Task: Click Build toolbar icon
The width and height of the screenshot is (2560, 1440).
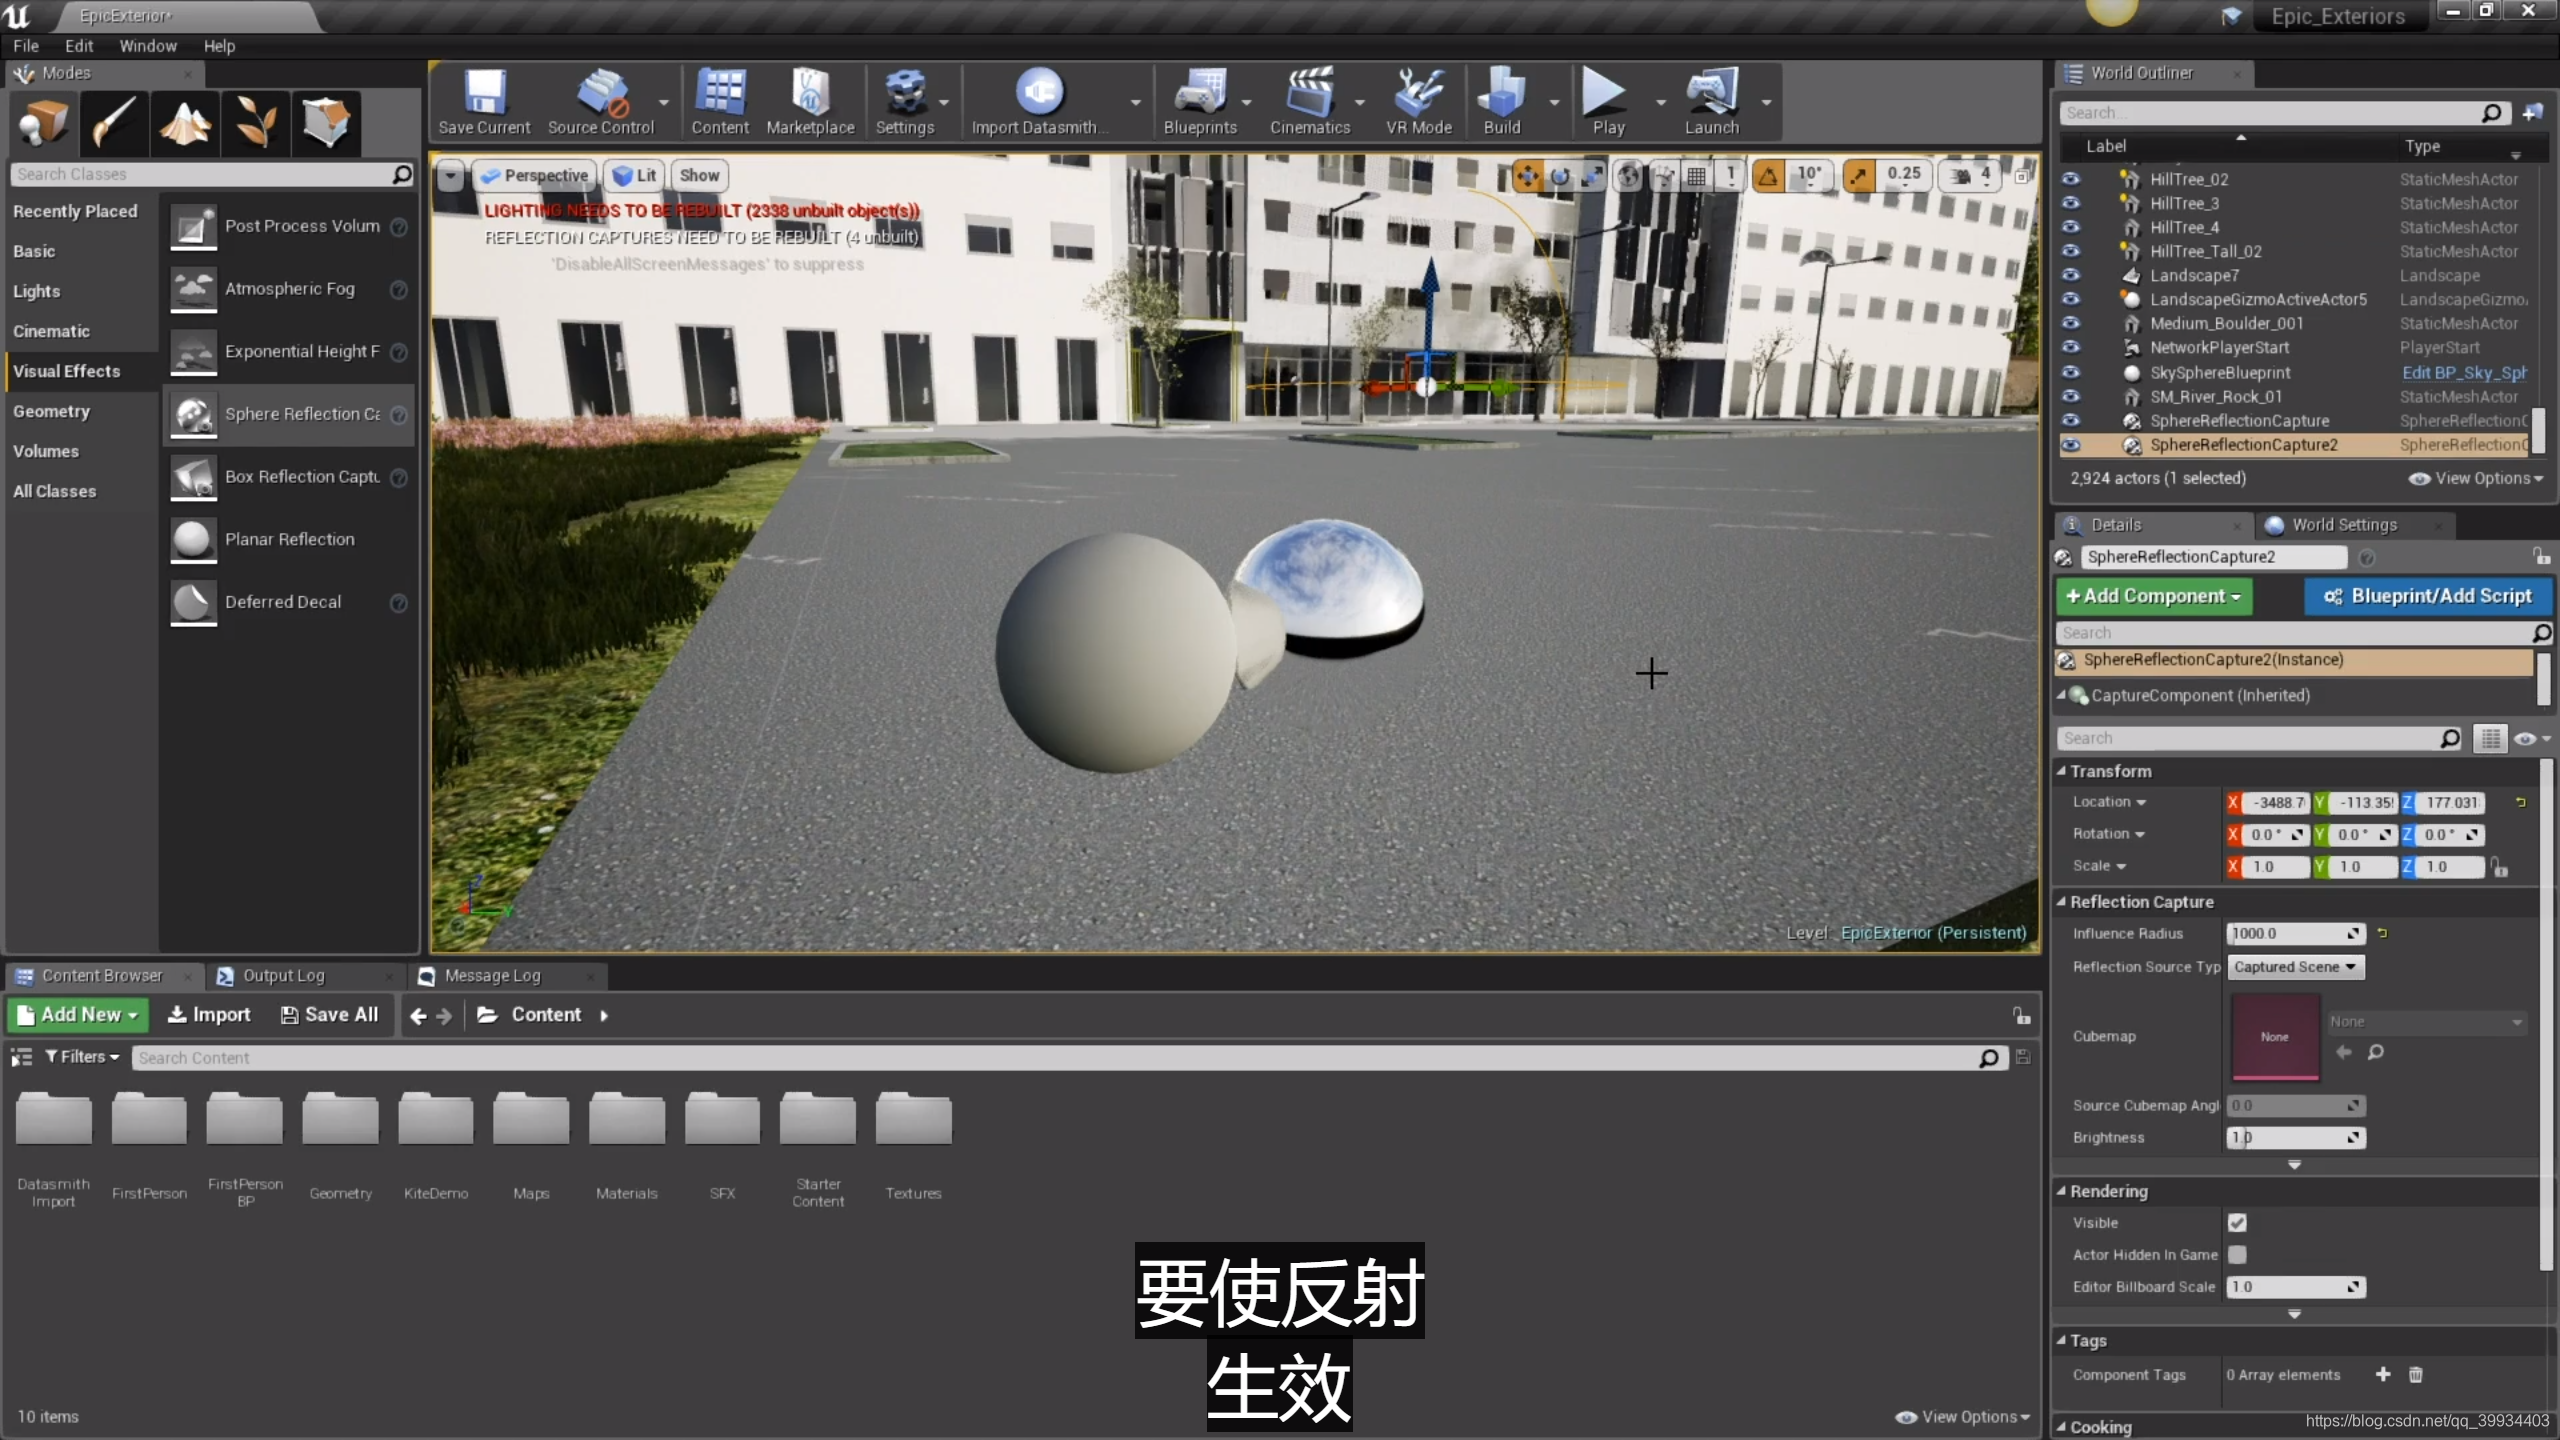Action: pos(1502,102)
